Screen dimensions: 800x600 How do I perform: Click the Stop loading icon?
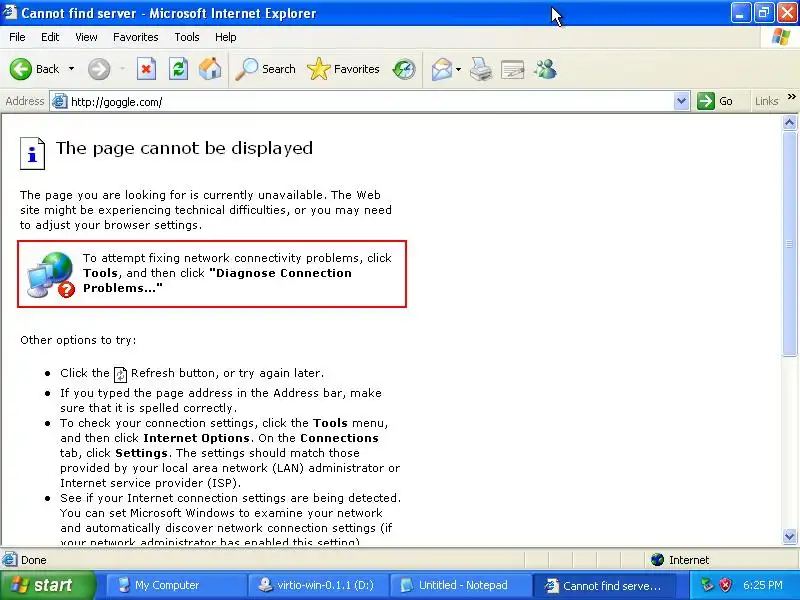coord(146,69)
